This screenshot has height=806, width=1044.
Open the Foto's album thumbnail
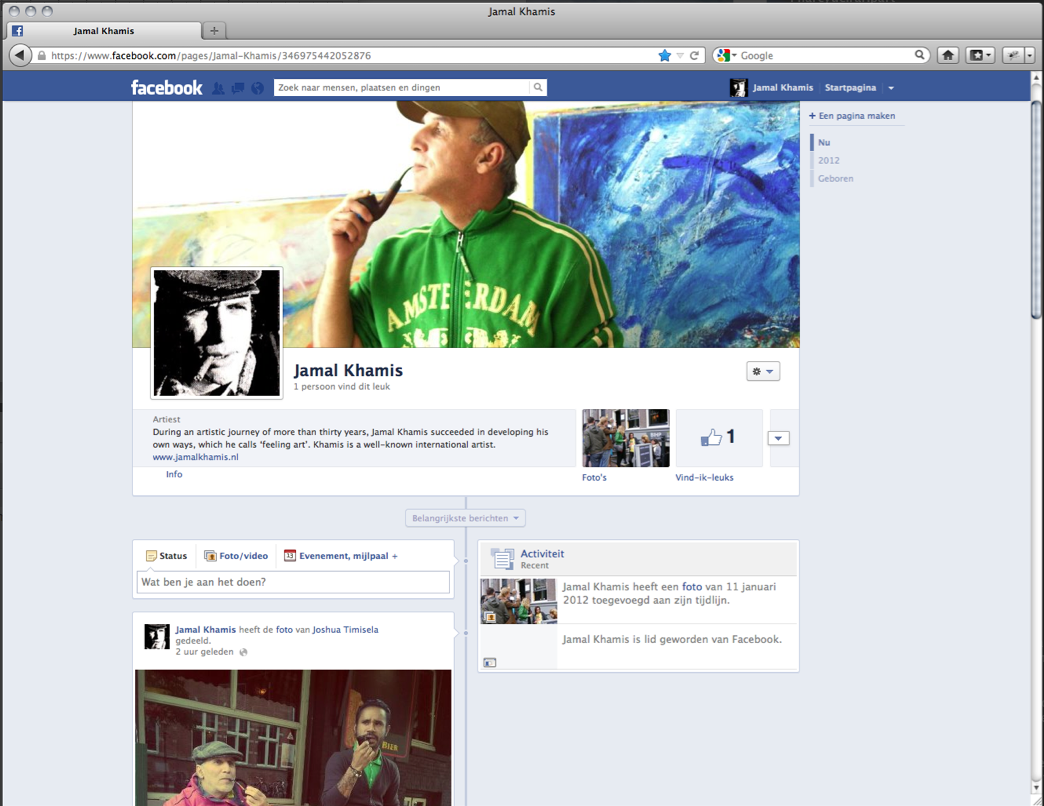coord(626,438)
